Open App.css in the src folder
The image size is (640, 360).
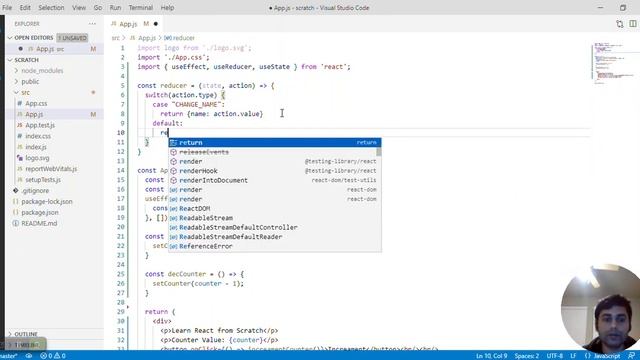[x=36, y=103]
